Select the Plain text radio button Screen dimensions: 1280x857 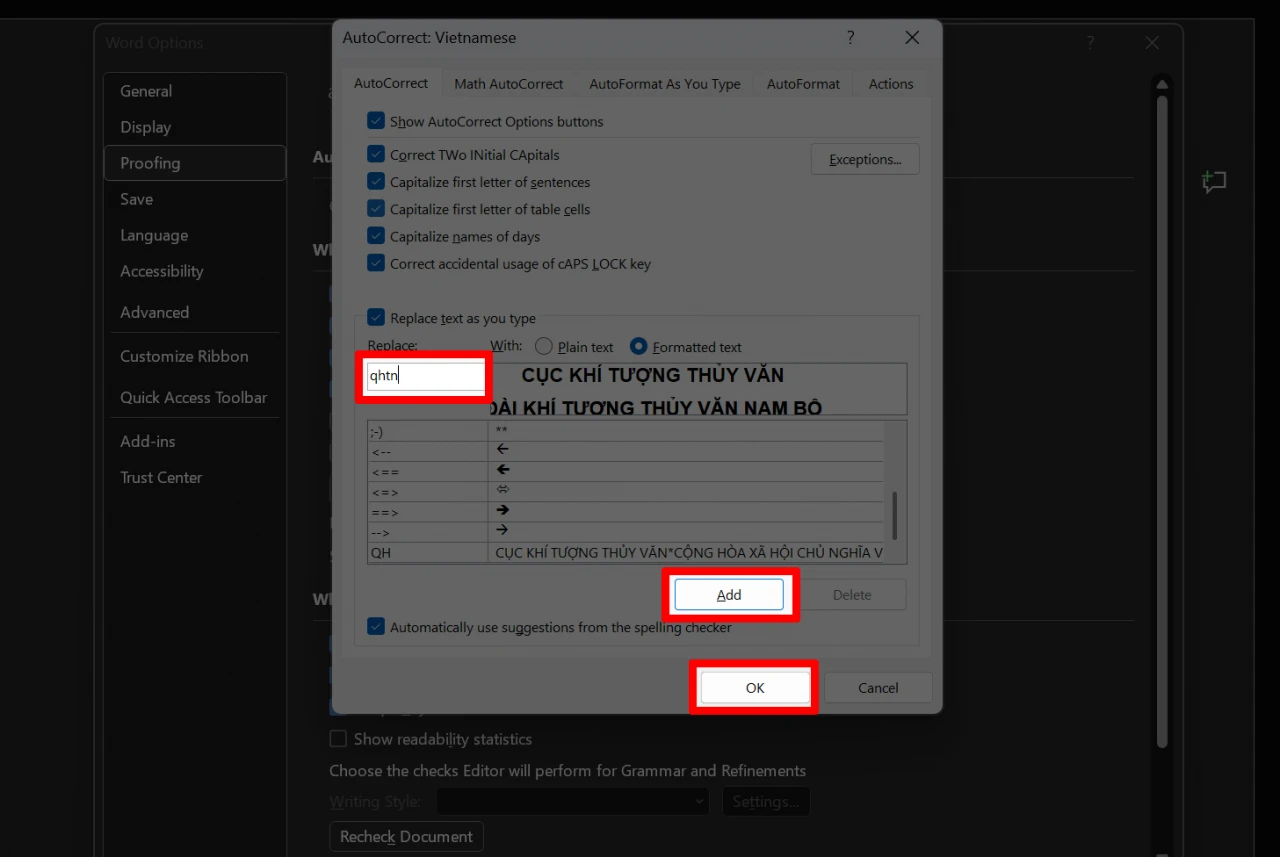544,347
